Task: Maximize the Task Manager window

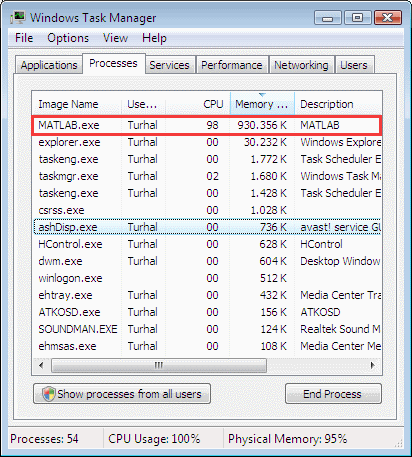Action: [x=358, y=18]
